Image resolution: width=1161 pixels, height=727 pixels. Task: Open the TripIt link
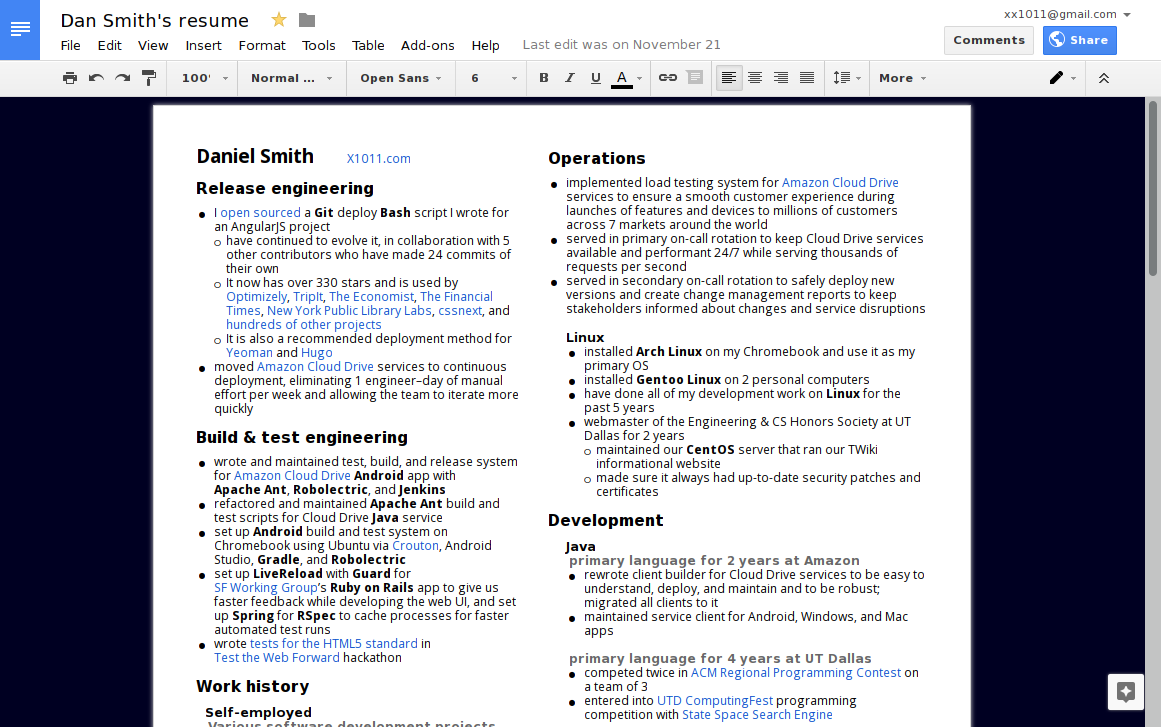(x=308, y=297)
